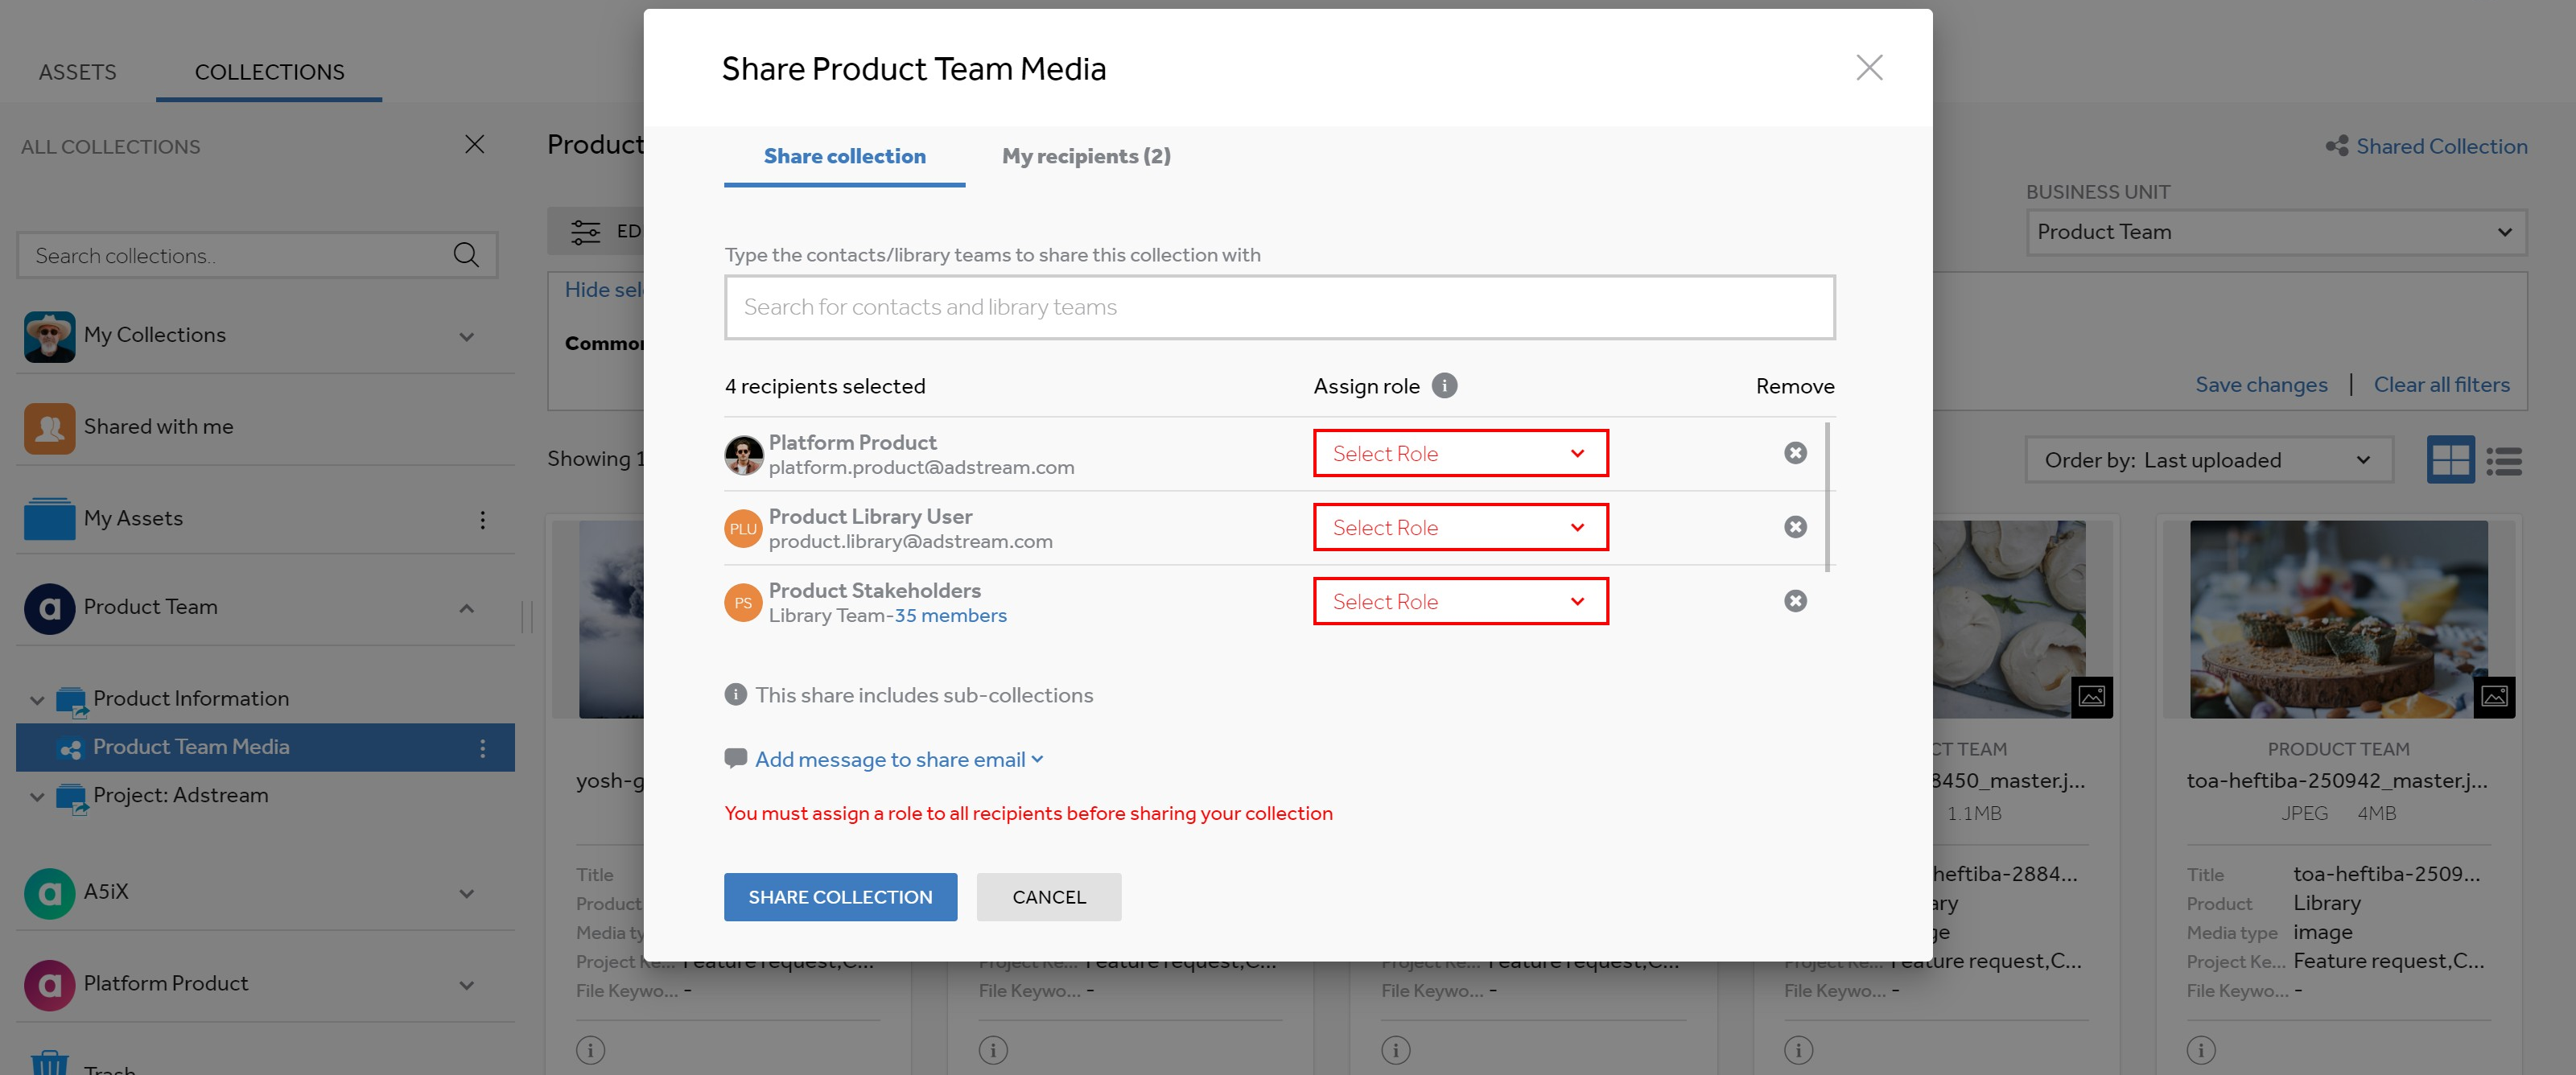Click the message bubble icon
Image resolution: width=2576 pixels, height=1075 pixels.
tap(735, 758)
